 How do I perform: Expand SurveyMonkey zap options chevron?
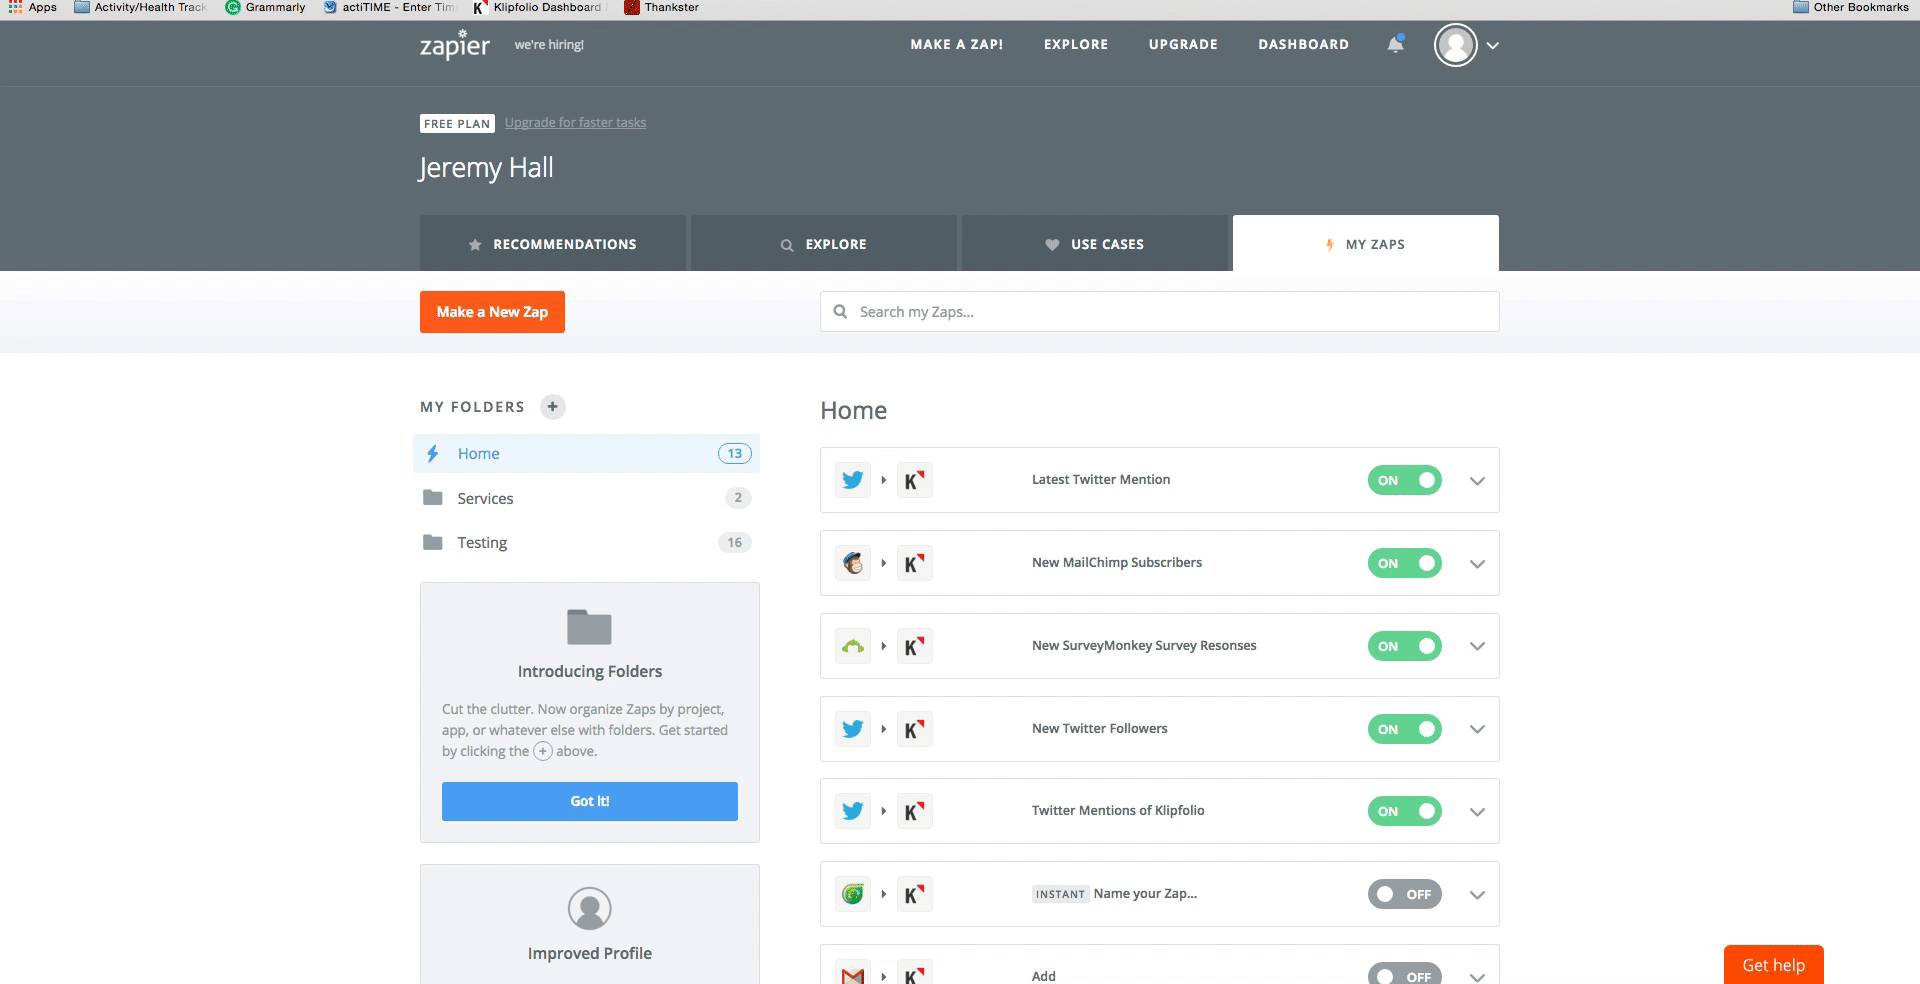click(1477, 646)
